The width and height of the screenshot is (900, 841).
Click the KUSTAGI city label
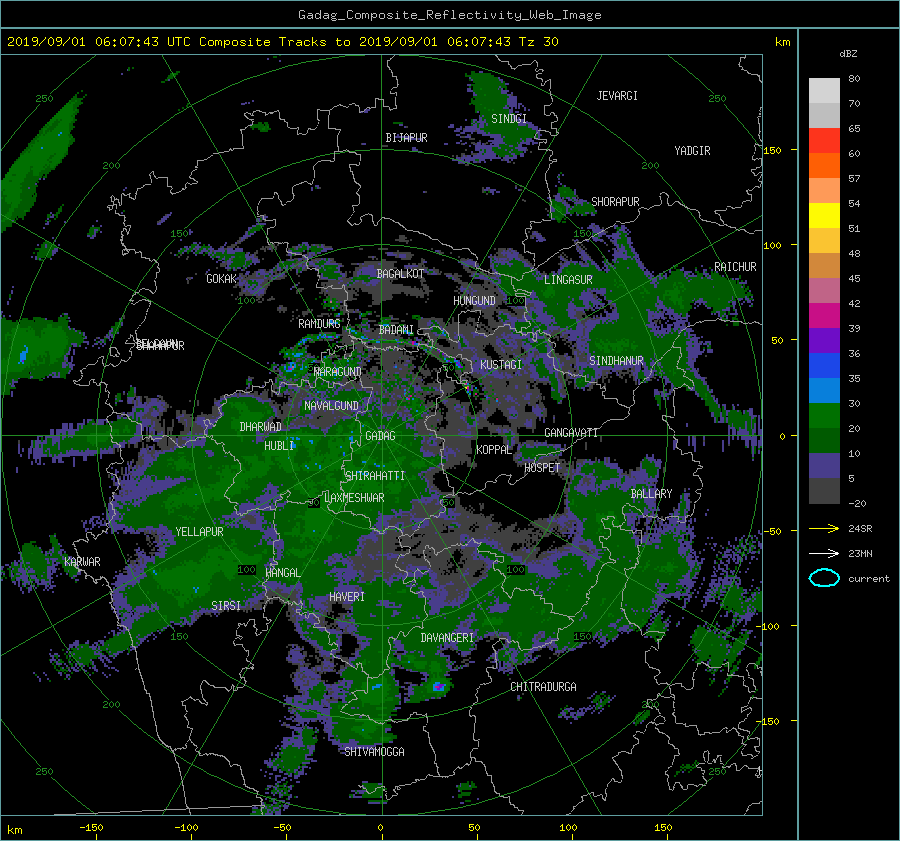click(x=501, y=365)
